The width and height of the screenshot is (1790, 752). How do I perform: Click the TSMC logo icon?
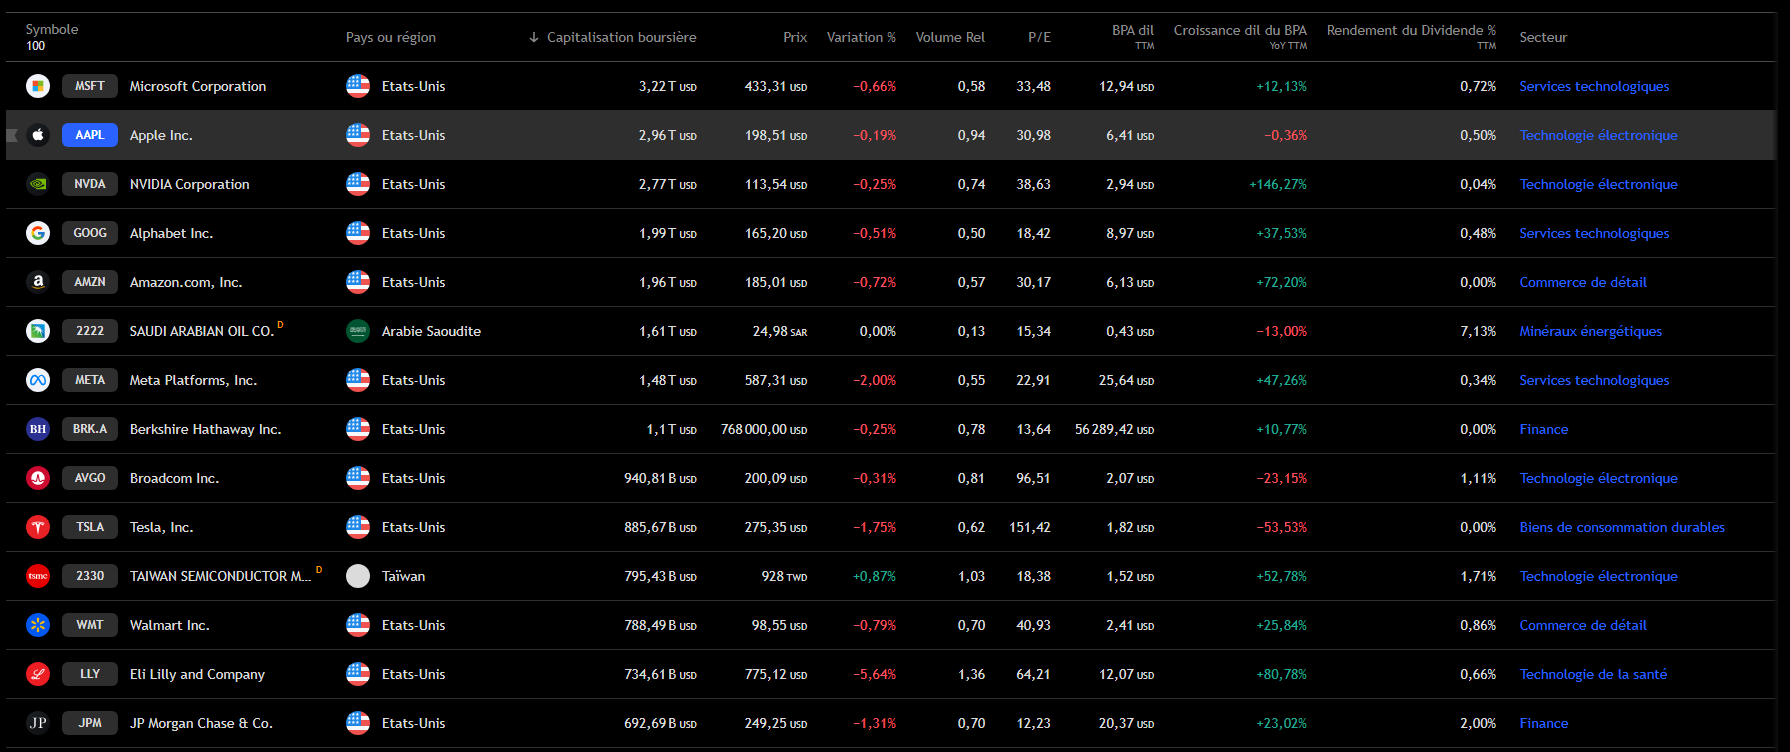pyautogui.click(x=38, y=576)
